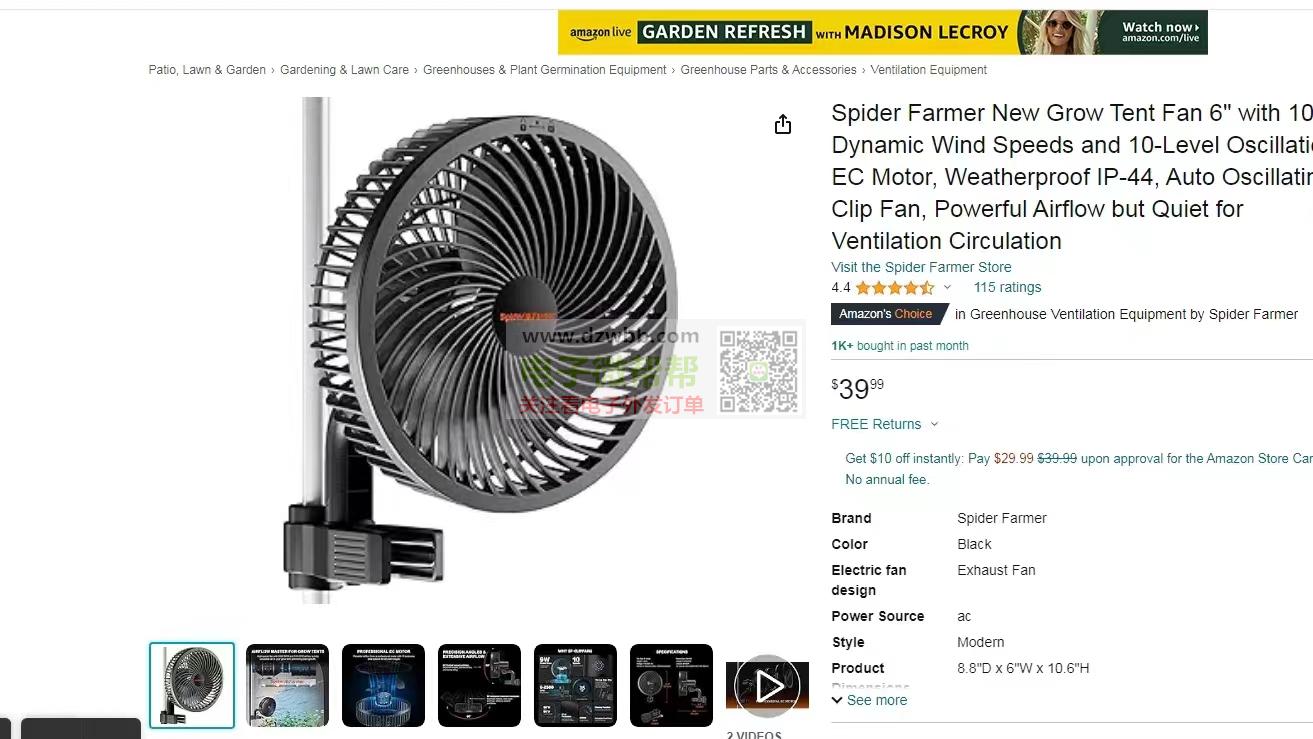Screen dimensions: 1313x739
Task: Select the precision angled airflow thumbnail
Action: [x=479, y=685]
